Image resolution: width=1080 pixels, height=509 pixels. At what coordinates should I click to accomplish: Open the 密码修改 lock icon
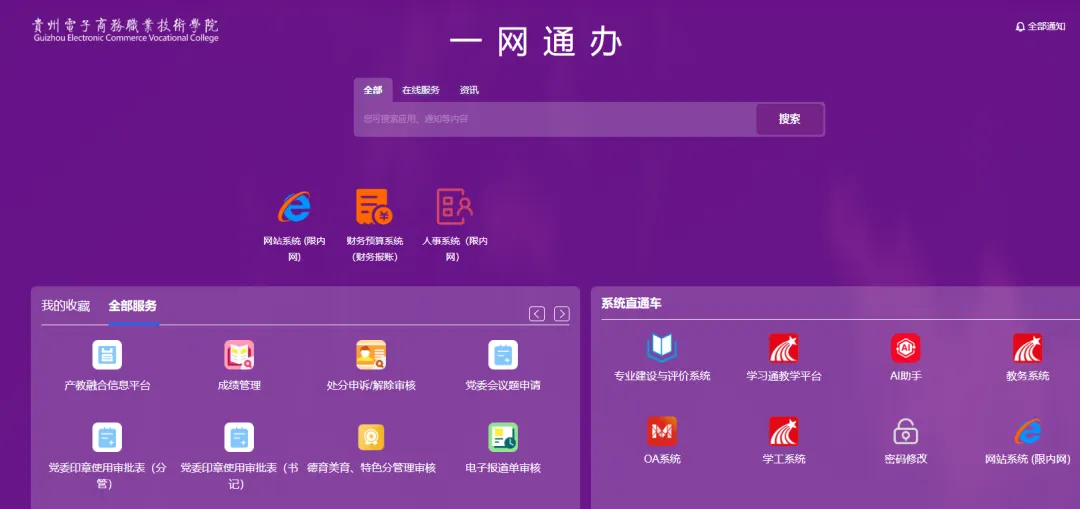pyautogui.click(x=905, y=432)
